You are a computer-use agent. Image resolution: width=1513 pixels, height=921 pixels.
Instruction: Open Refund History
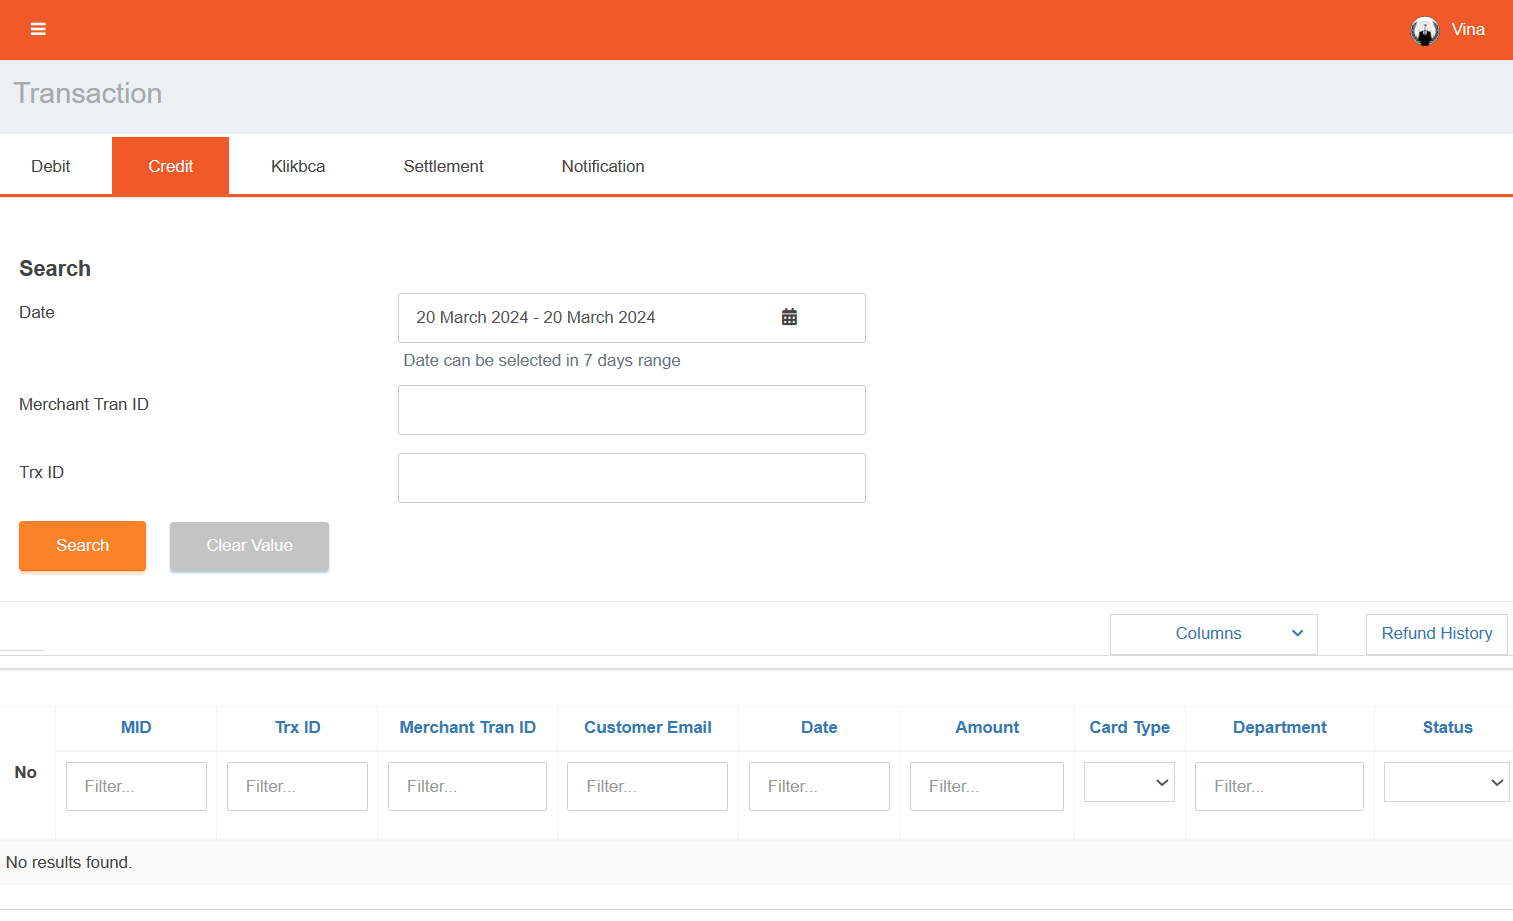point(1436,634)
